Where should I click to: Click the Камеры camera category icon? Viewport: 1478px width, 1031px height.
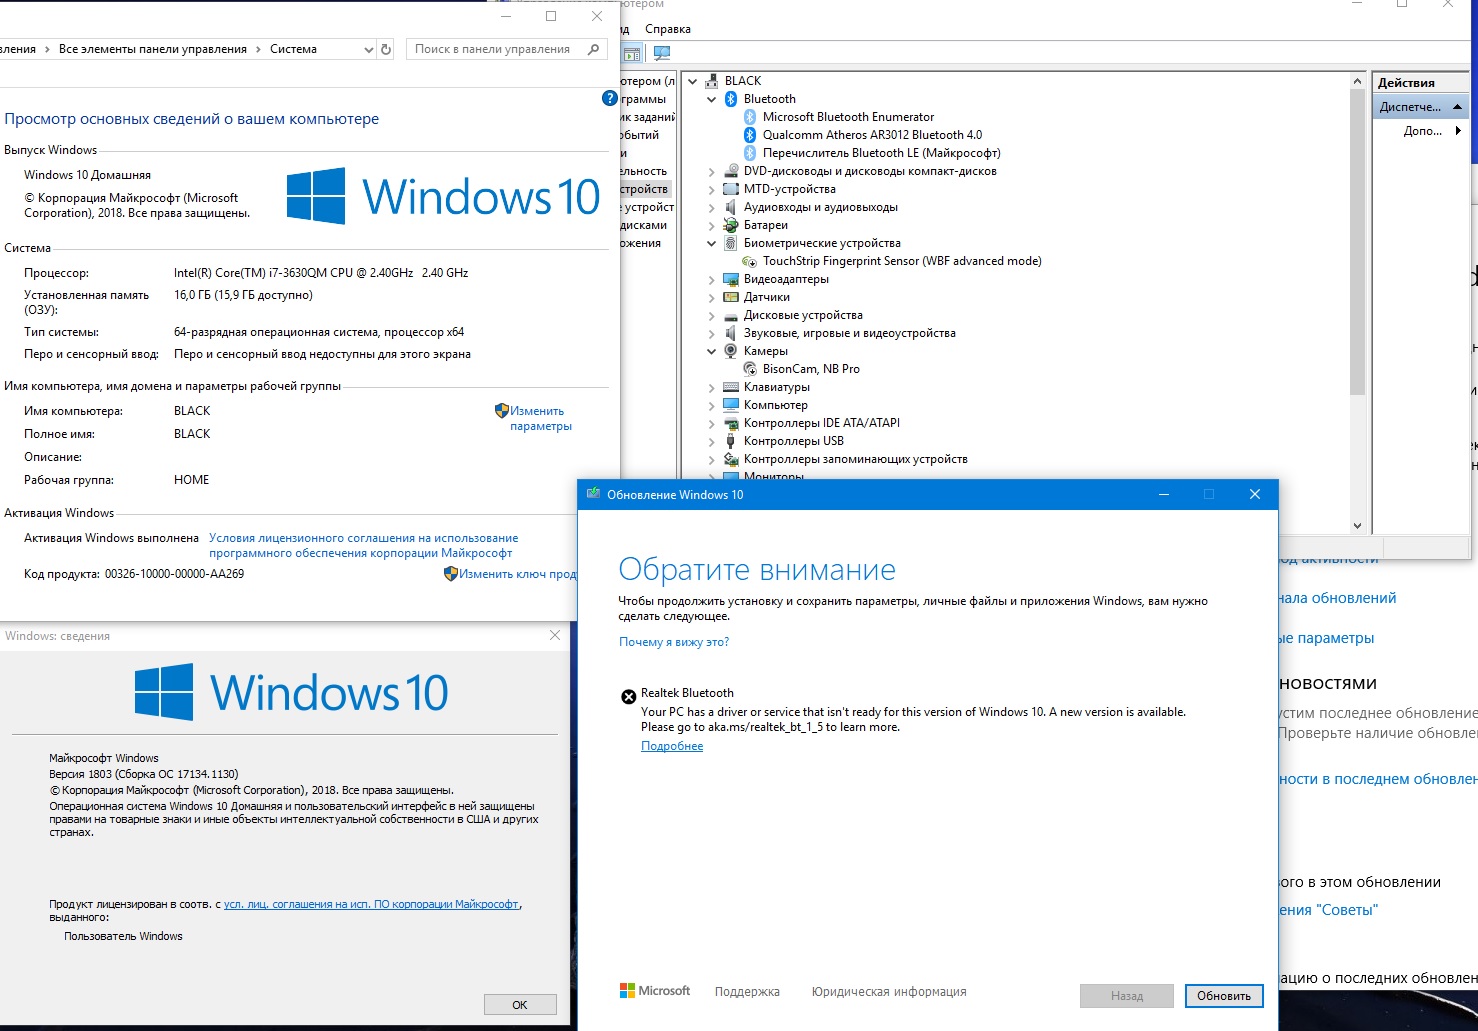[731, 351]
